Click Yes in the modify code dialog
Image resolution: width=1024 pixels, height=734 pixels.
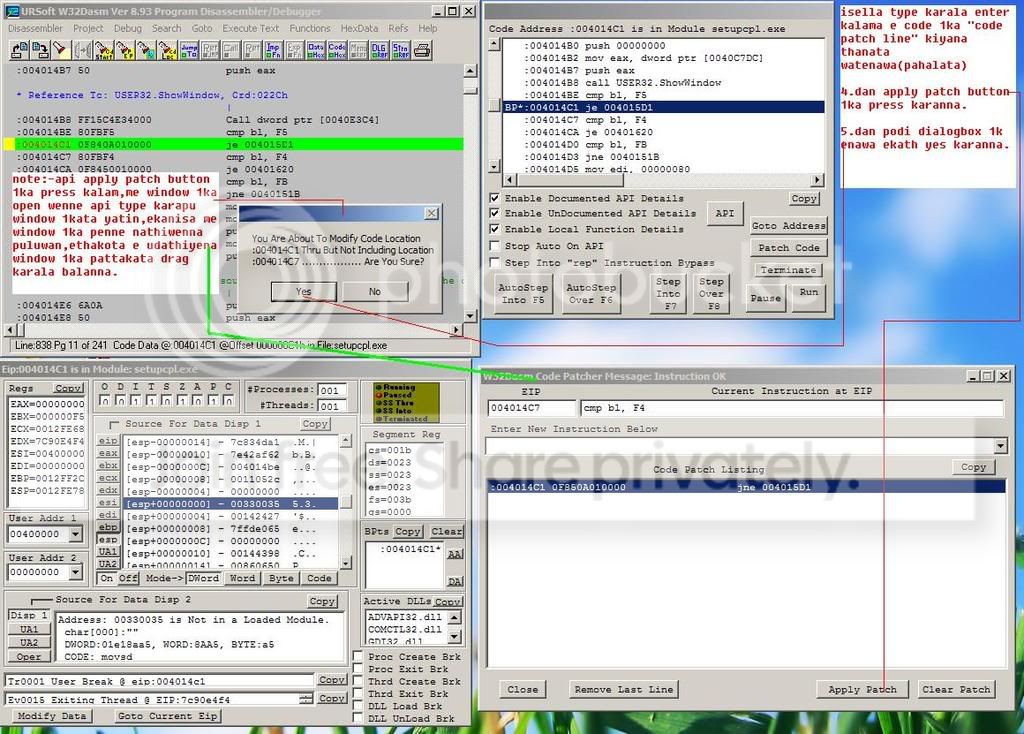(304, 291)
